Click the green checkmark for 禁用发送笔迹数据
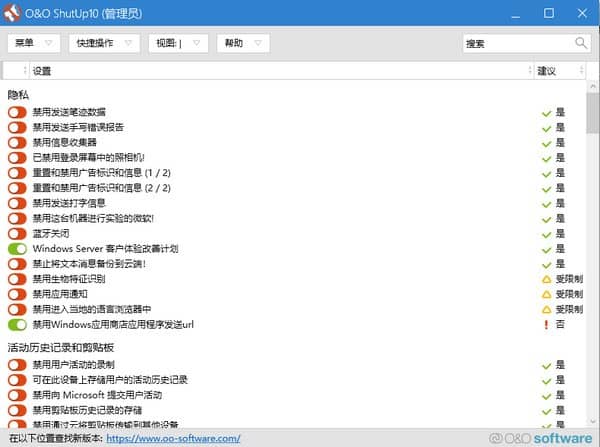600x447 pixels. (546, 113)
